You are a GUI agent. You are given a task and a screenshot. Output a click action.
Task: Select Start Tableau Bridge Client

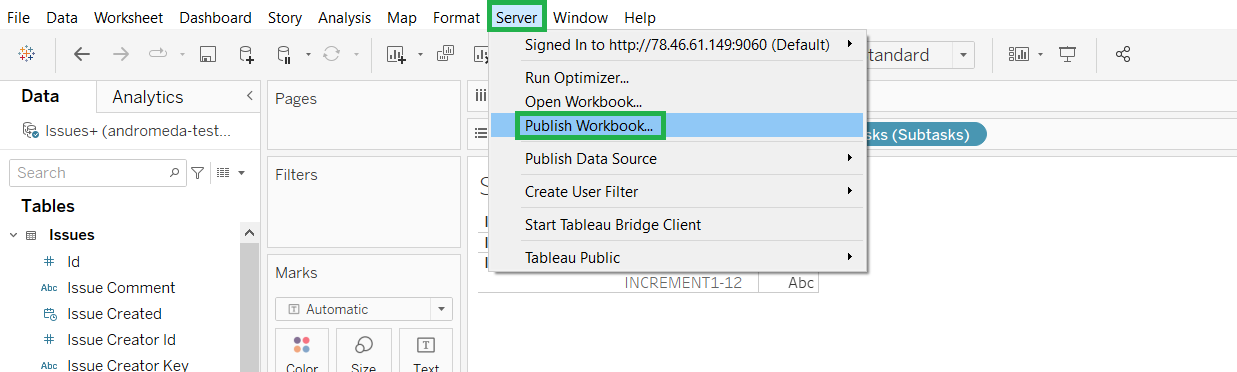[x=677, y=225]
